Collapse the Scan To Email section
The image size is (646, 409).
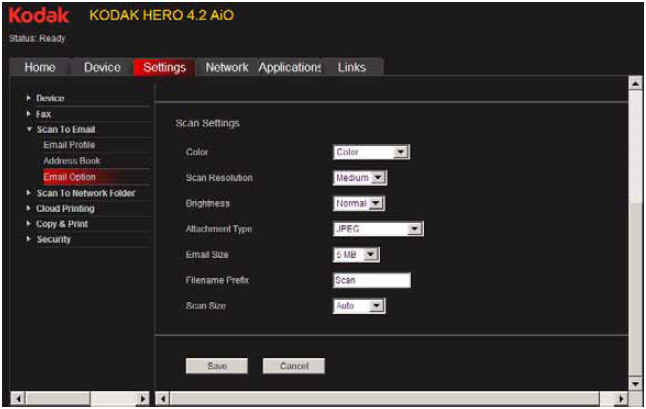[x=65, y=130]
